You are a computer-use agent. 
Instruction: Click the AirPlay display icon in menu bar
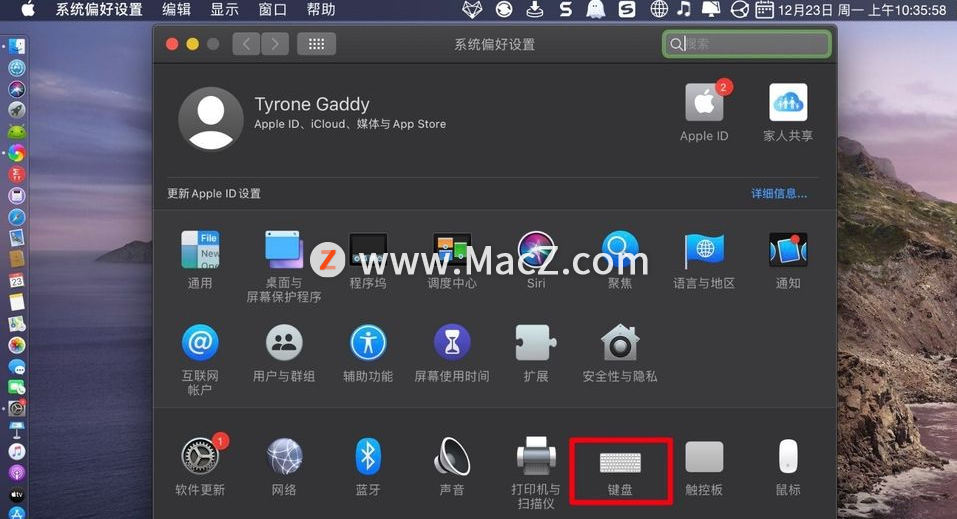711,9
